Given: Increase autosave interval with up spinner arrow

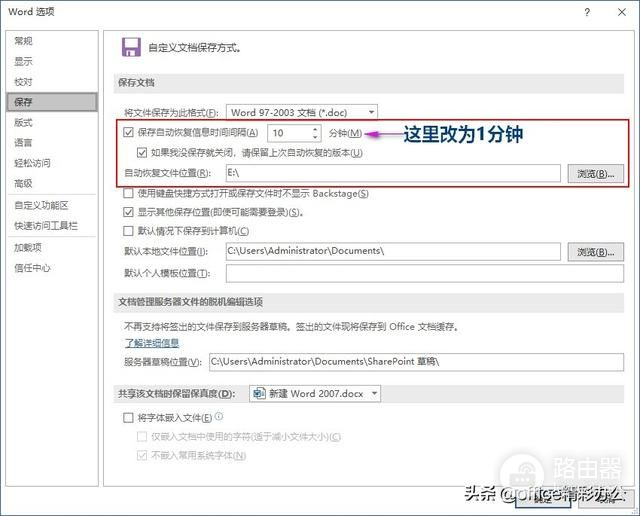Looking at the screenshot, I should pyautogui.click(x=315, y=129).
